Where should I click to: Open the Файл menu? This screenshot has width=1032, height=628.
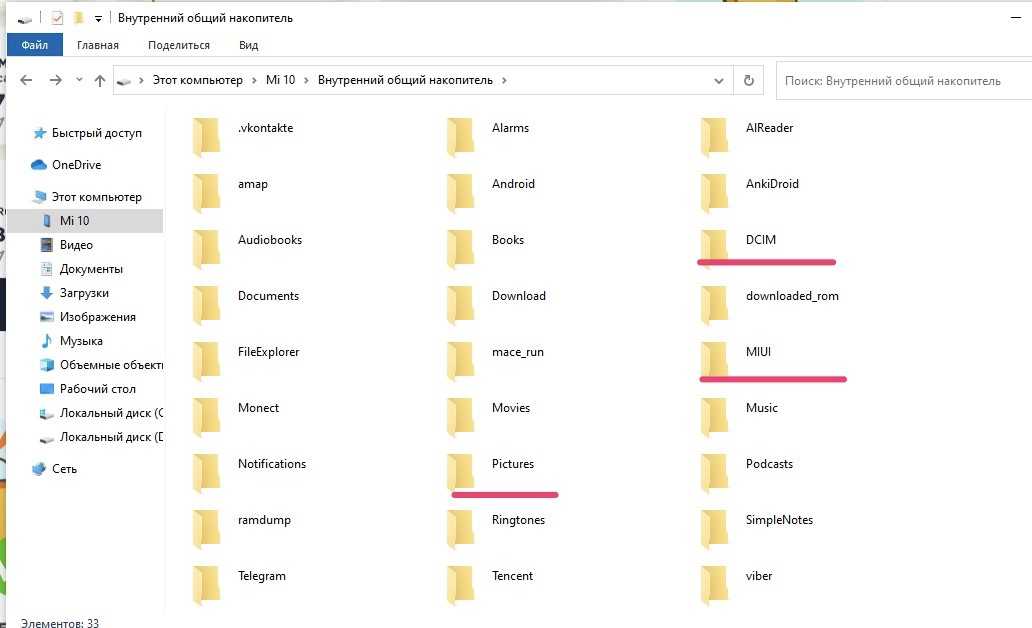coord(34,45)
